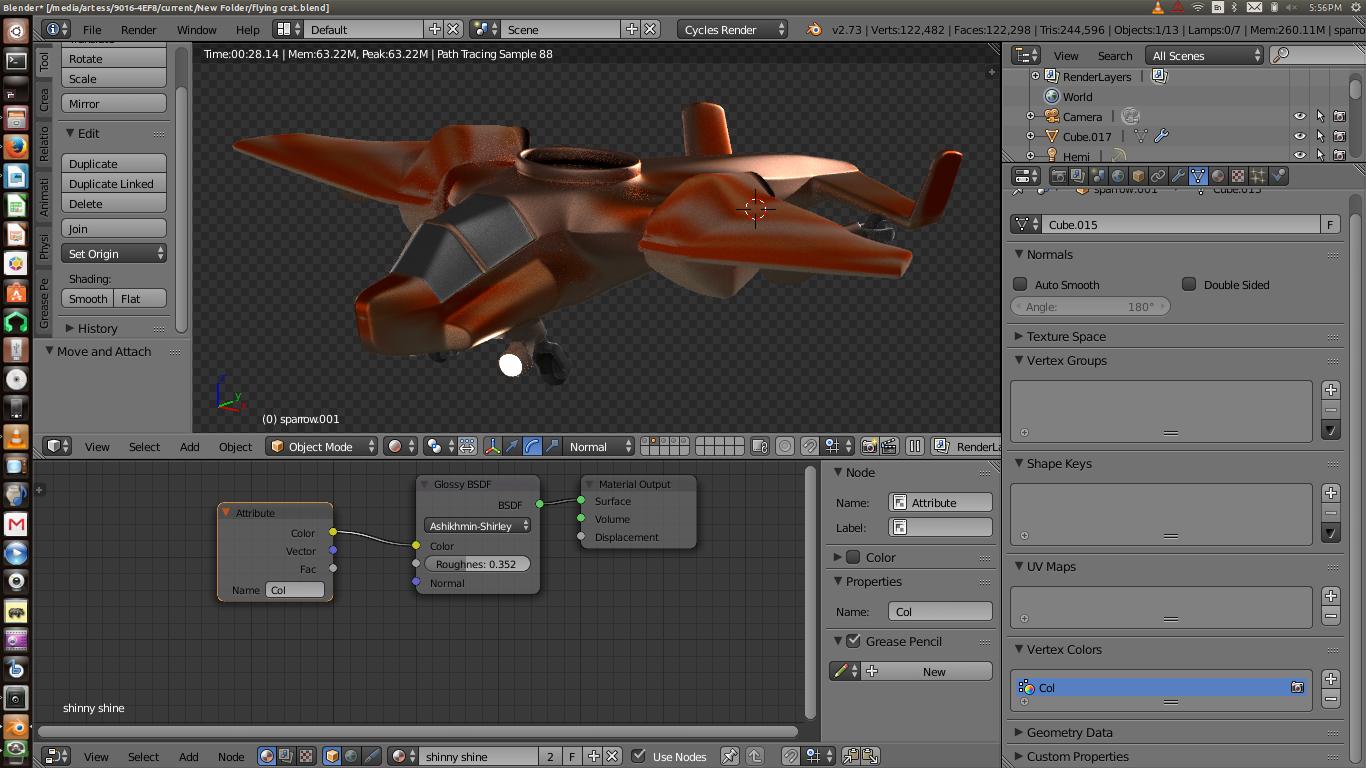Click the Auto Smooth Angle slider field
The width and height of the screenshot is (1366, 768).
pyautogui.click(x=1091, y=307)
